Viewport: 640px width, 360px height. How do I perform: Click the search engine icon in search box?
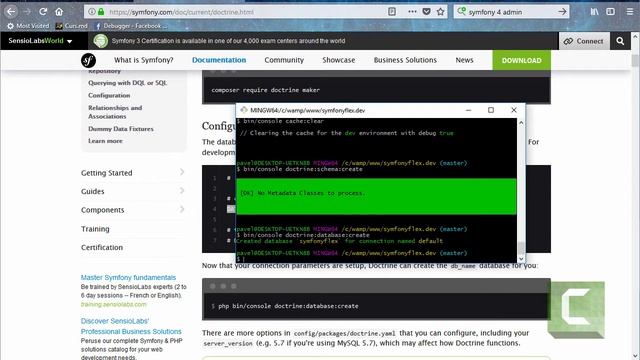pyautogui.click(x=462, y=11)
